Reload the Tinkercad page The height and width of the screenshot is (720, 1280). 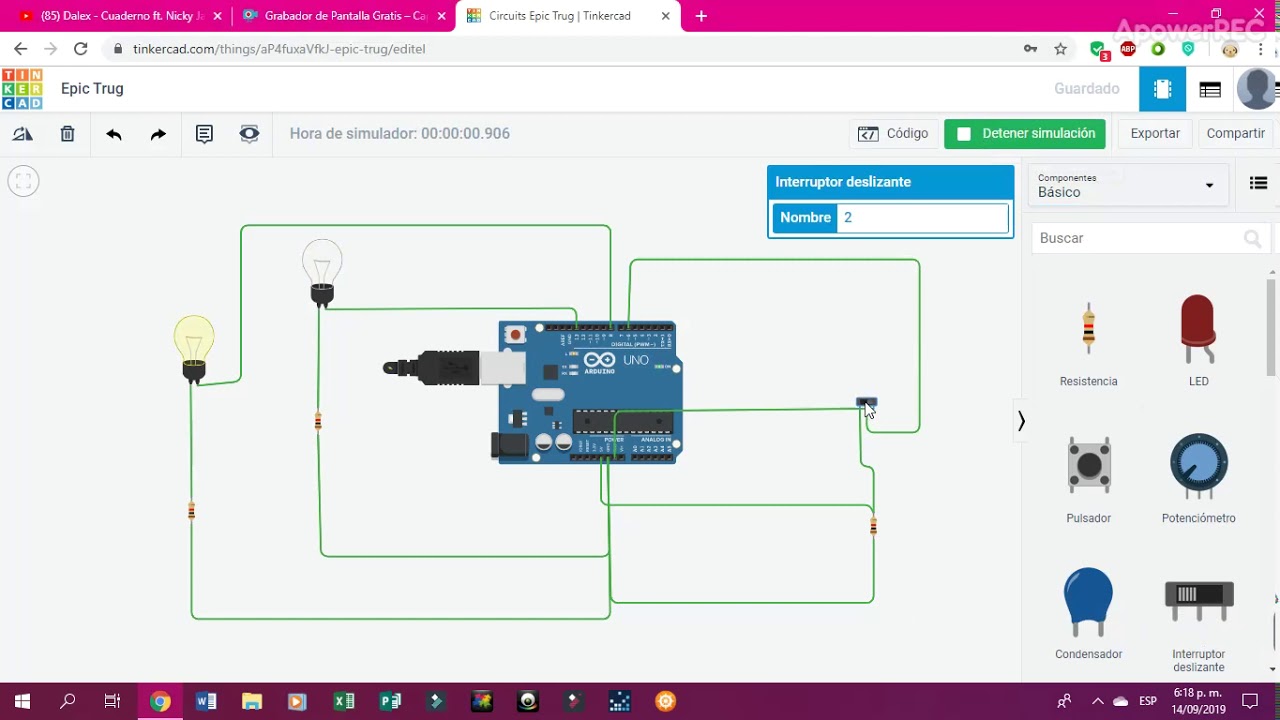pos(81,48)
